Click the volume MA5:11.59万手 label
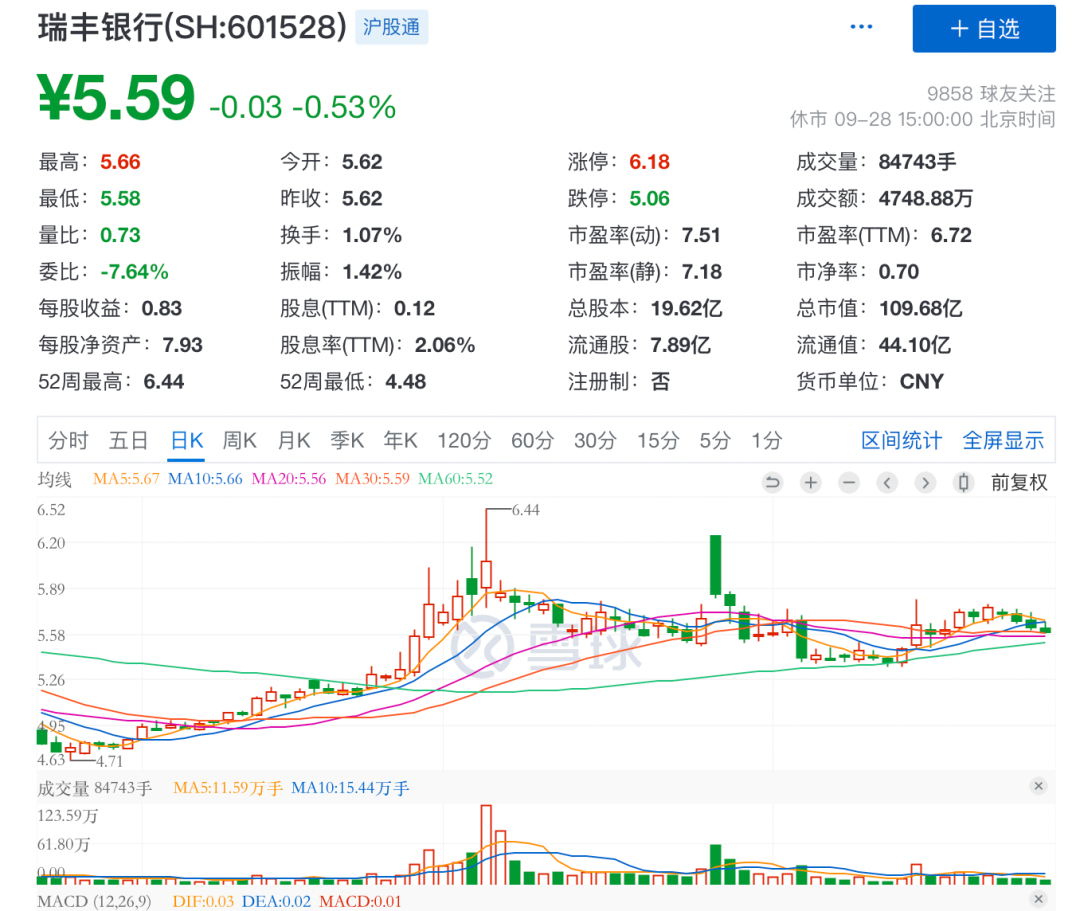This screenshot has width=1080, height=911. click(x=228, y=788)
